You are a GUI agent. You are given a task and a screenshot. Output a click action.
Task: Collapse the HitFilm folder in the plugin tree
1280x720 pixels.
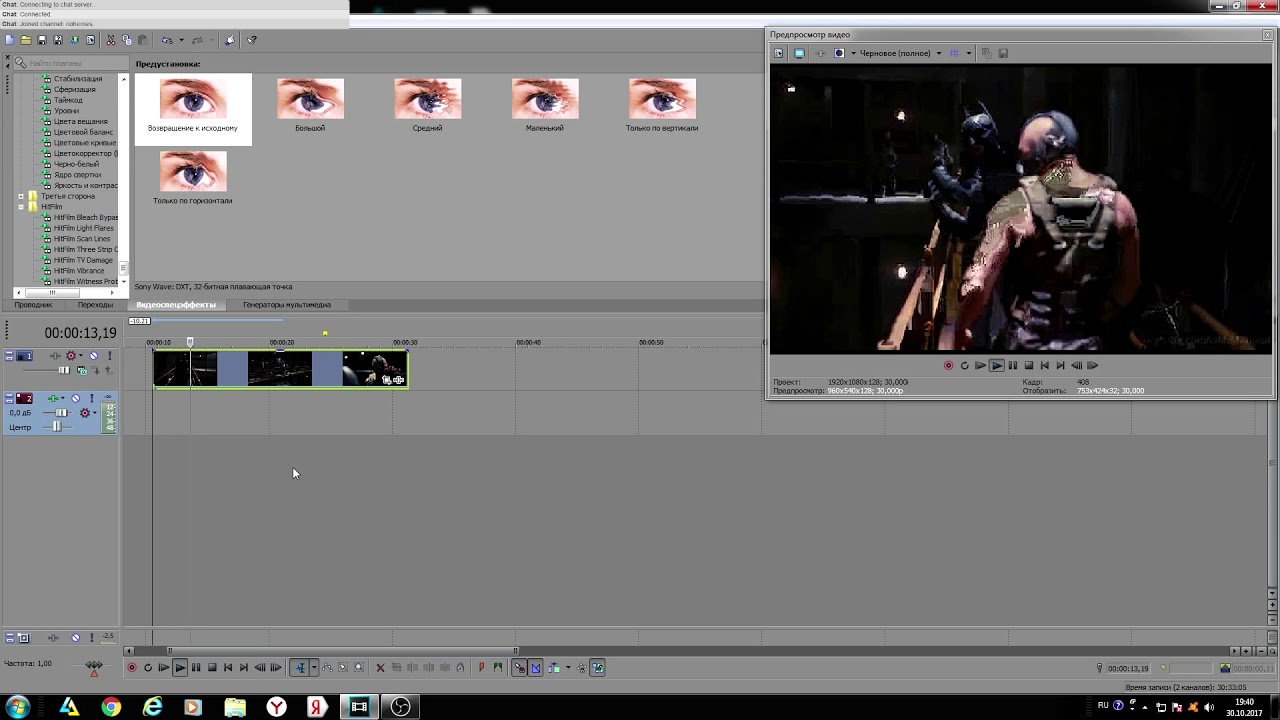[21, 207]
